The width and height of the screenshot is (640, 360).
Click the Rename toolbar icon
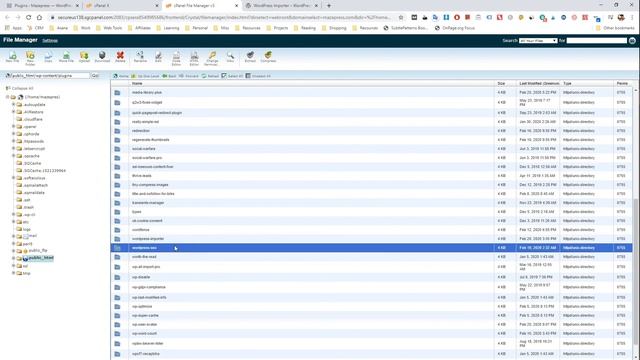(140, 56)
